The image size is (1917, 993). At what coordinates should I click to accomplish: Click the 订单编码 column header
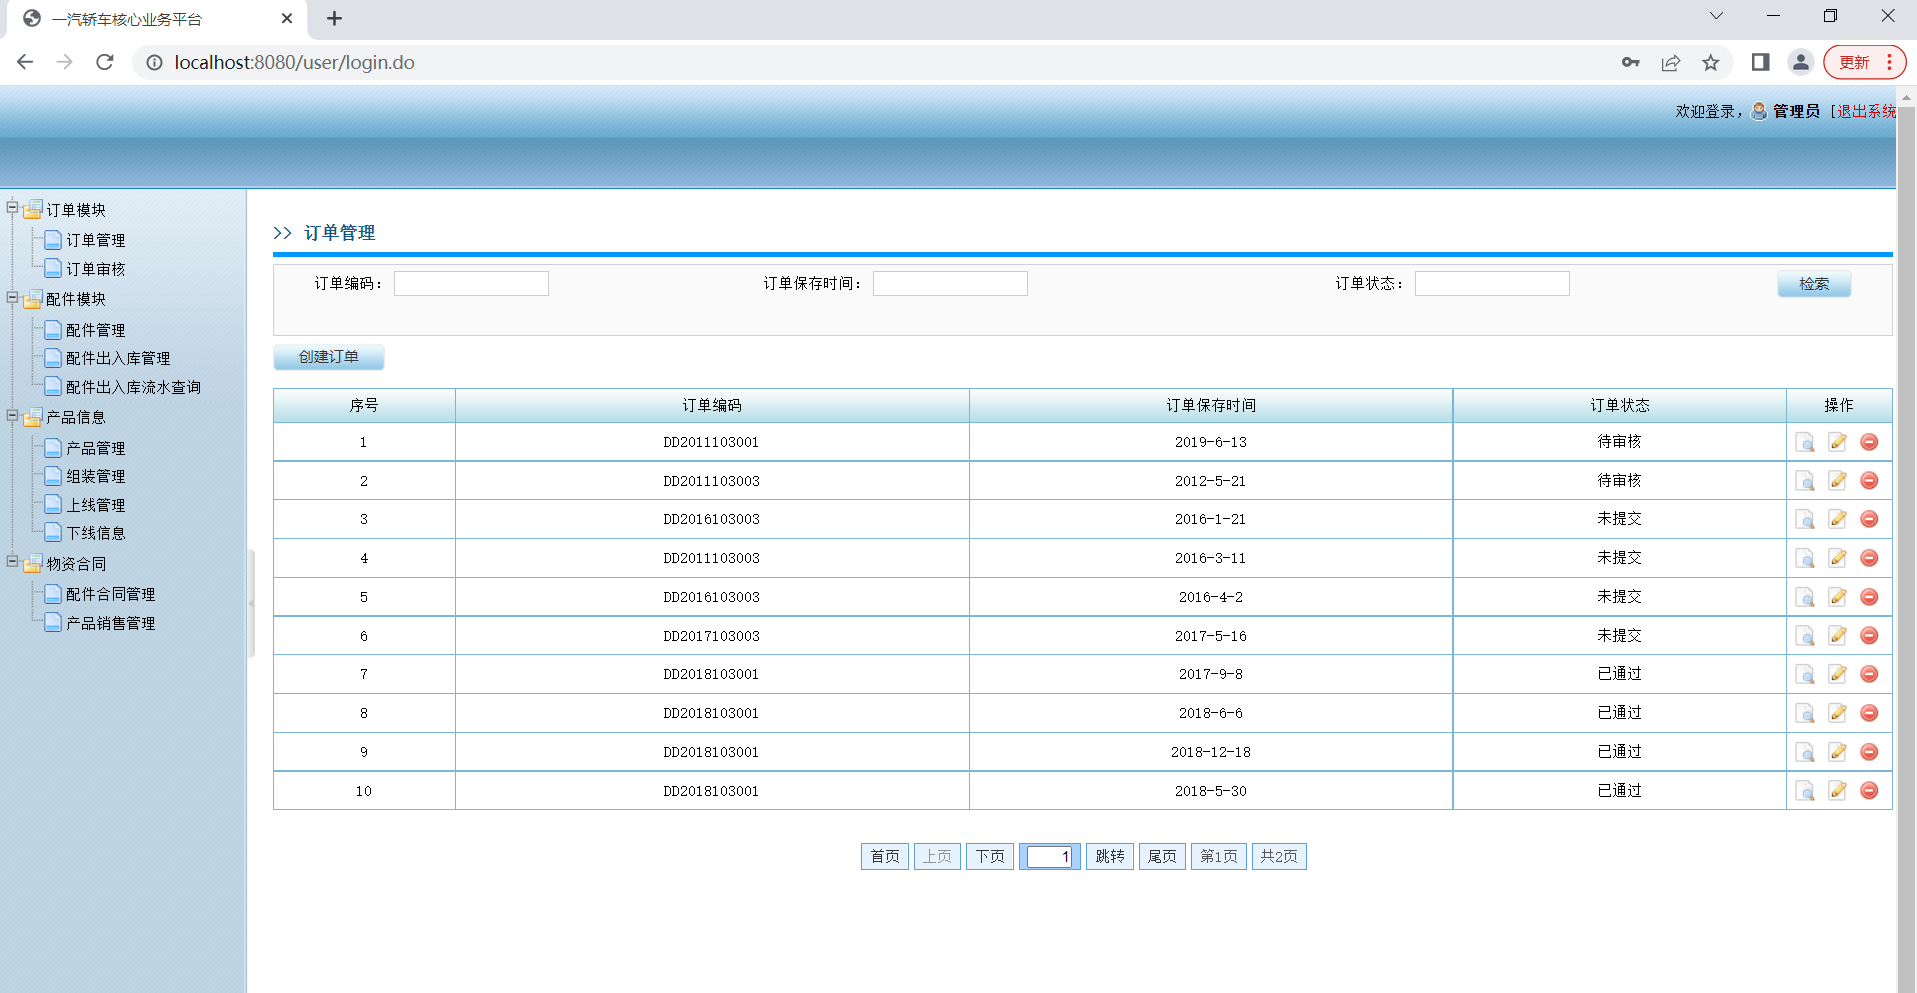point(712,405)
